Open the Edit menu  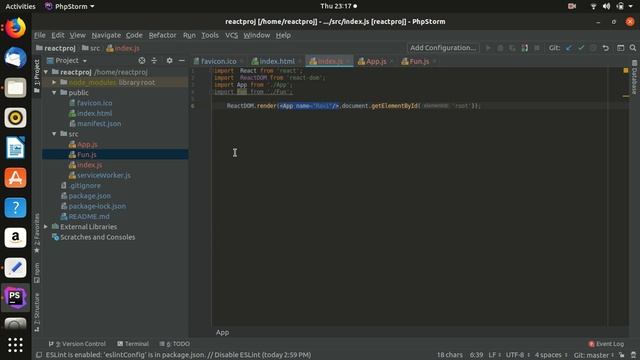(58, 35)
